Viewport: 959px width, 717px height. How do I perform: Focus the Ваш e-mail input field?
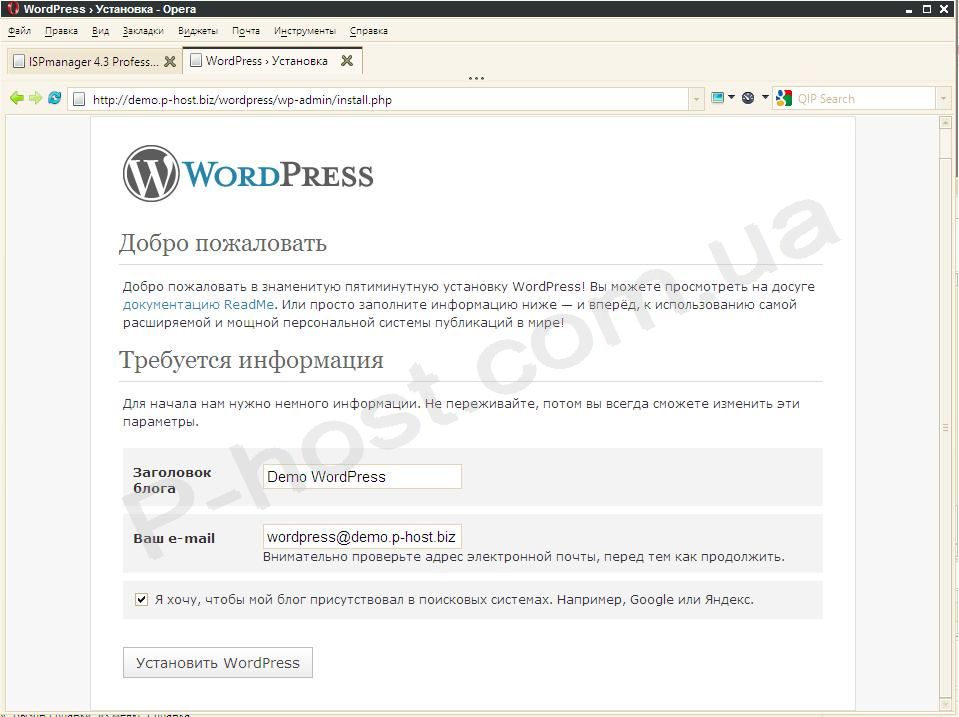[x=362, y=537]
